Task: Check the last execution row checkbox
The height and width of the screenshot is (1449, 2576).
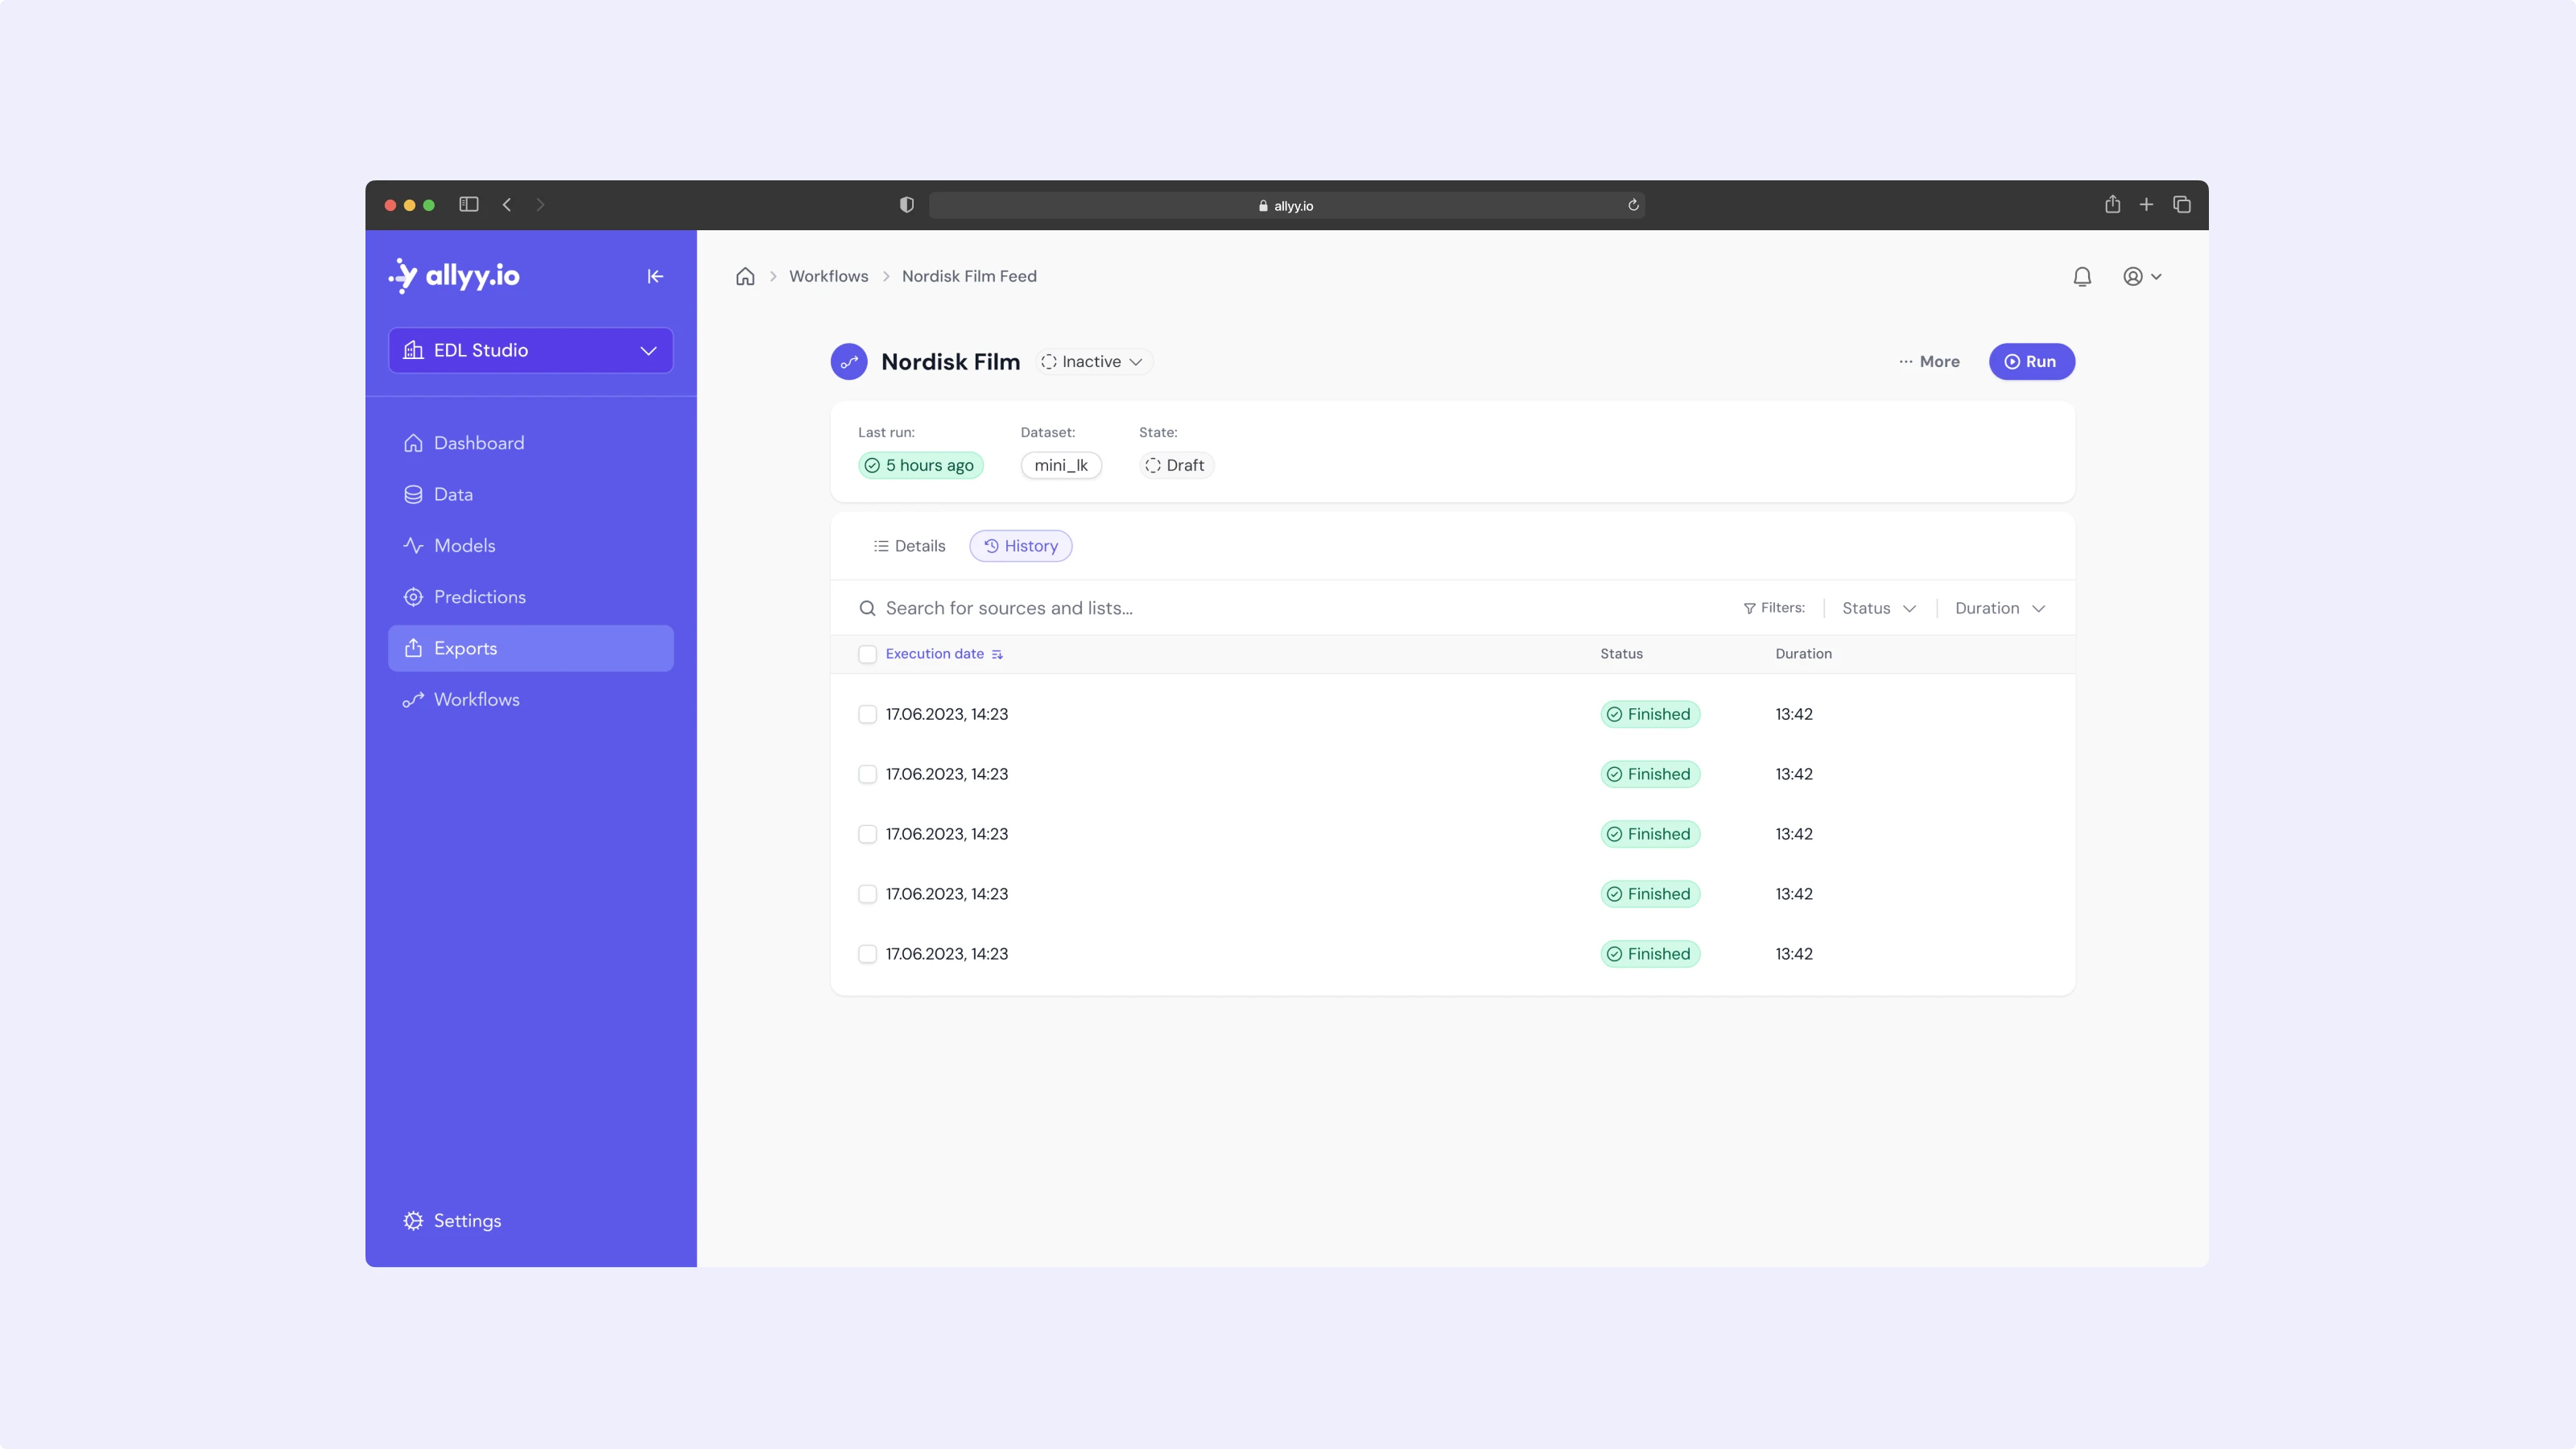Action: click(x=867, y=954)
